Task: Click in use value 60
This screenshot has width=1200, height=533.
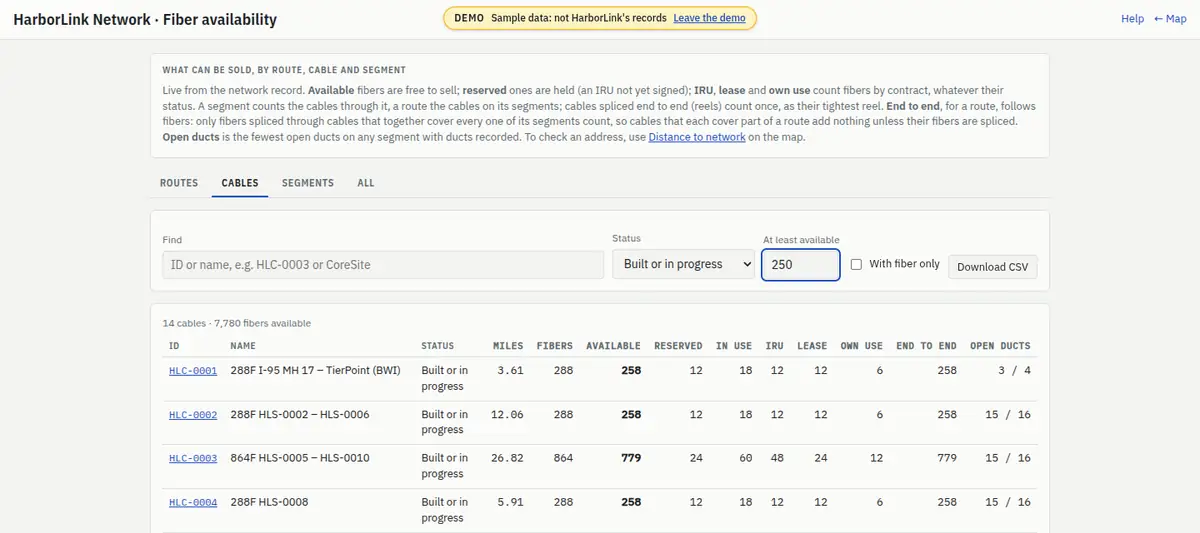Action: 745,458
